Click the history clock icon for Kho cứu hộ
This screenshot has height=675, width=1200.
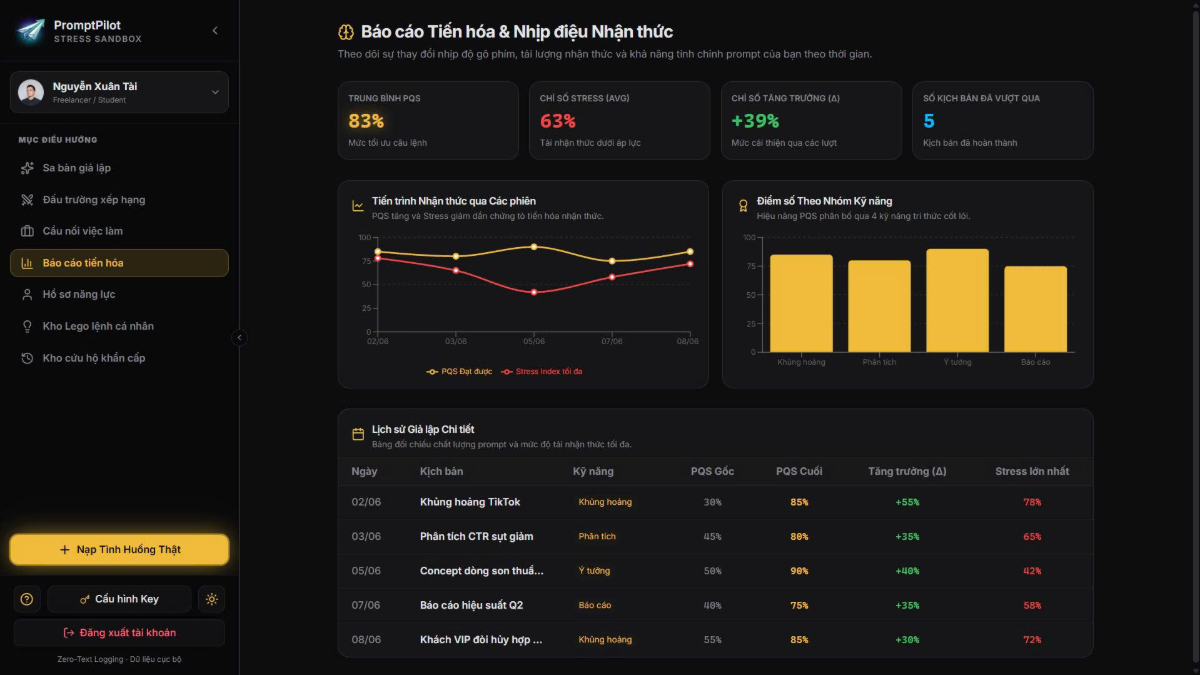point(28,358)
